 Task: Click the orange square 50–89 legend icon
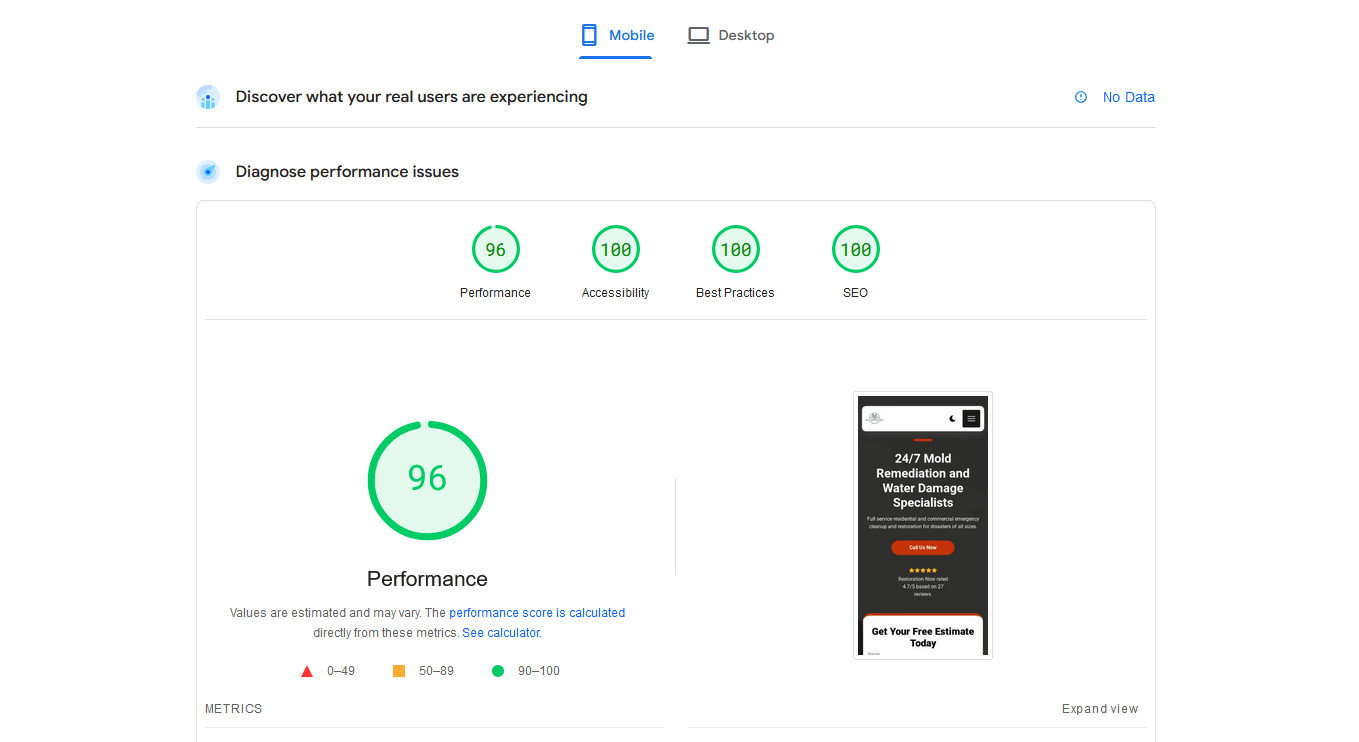point(399,671)
